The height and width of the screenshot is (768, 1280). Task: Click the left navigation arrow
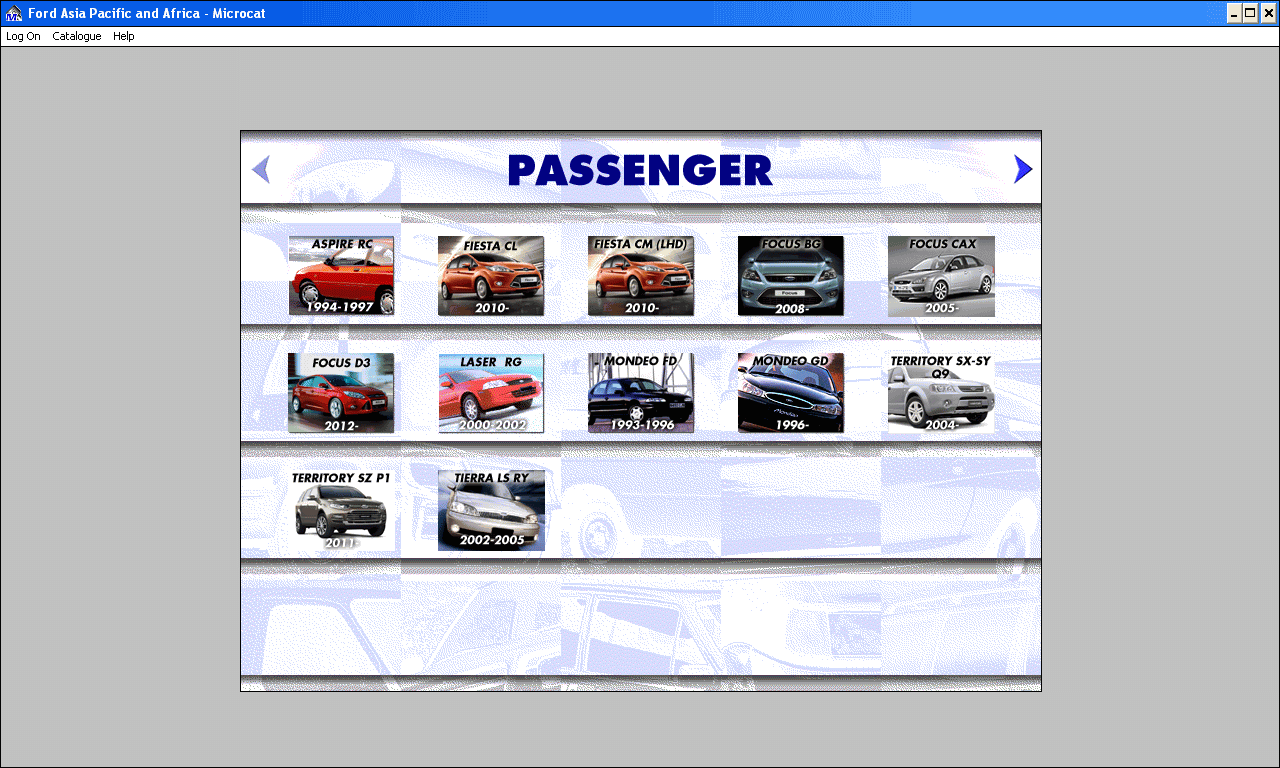[260, 168]
